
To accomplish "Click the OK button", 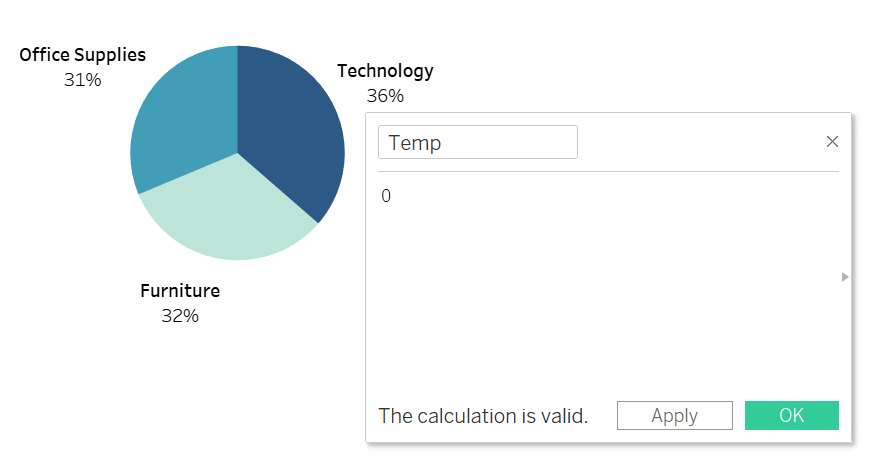I will point(791,415).
